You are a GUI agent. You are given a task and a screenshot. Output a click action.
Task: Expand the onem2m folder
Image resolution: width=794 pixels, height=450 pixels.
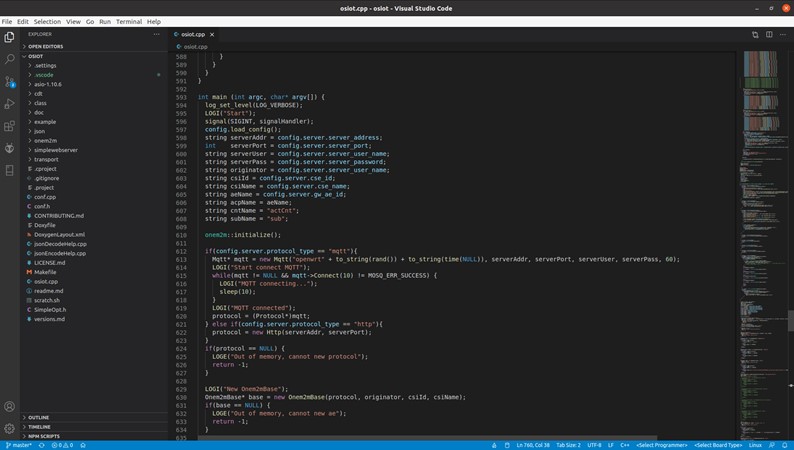point(94,141)
